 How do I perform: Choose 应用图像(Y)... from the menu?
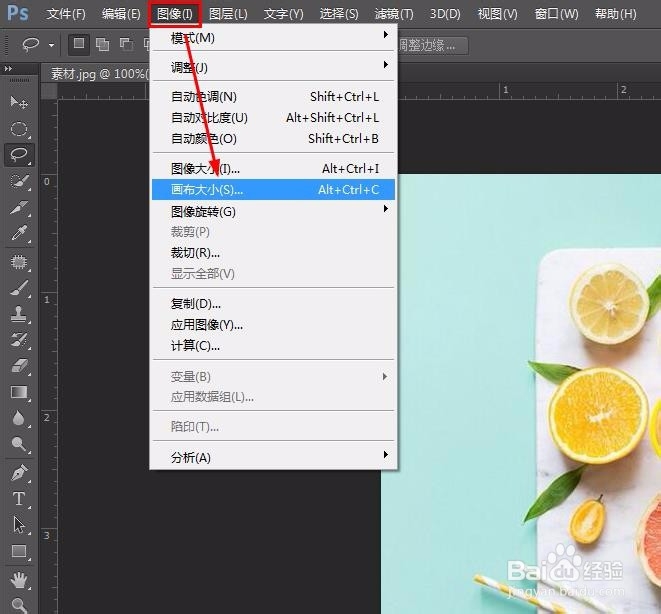273,324
